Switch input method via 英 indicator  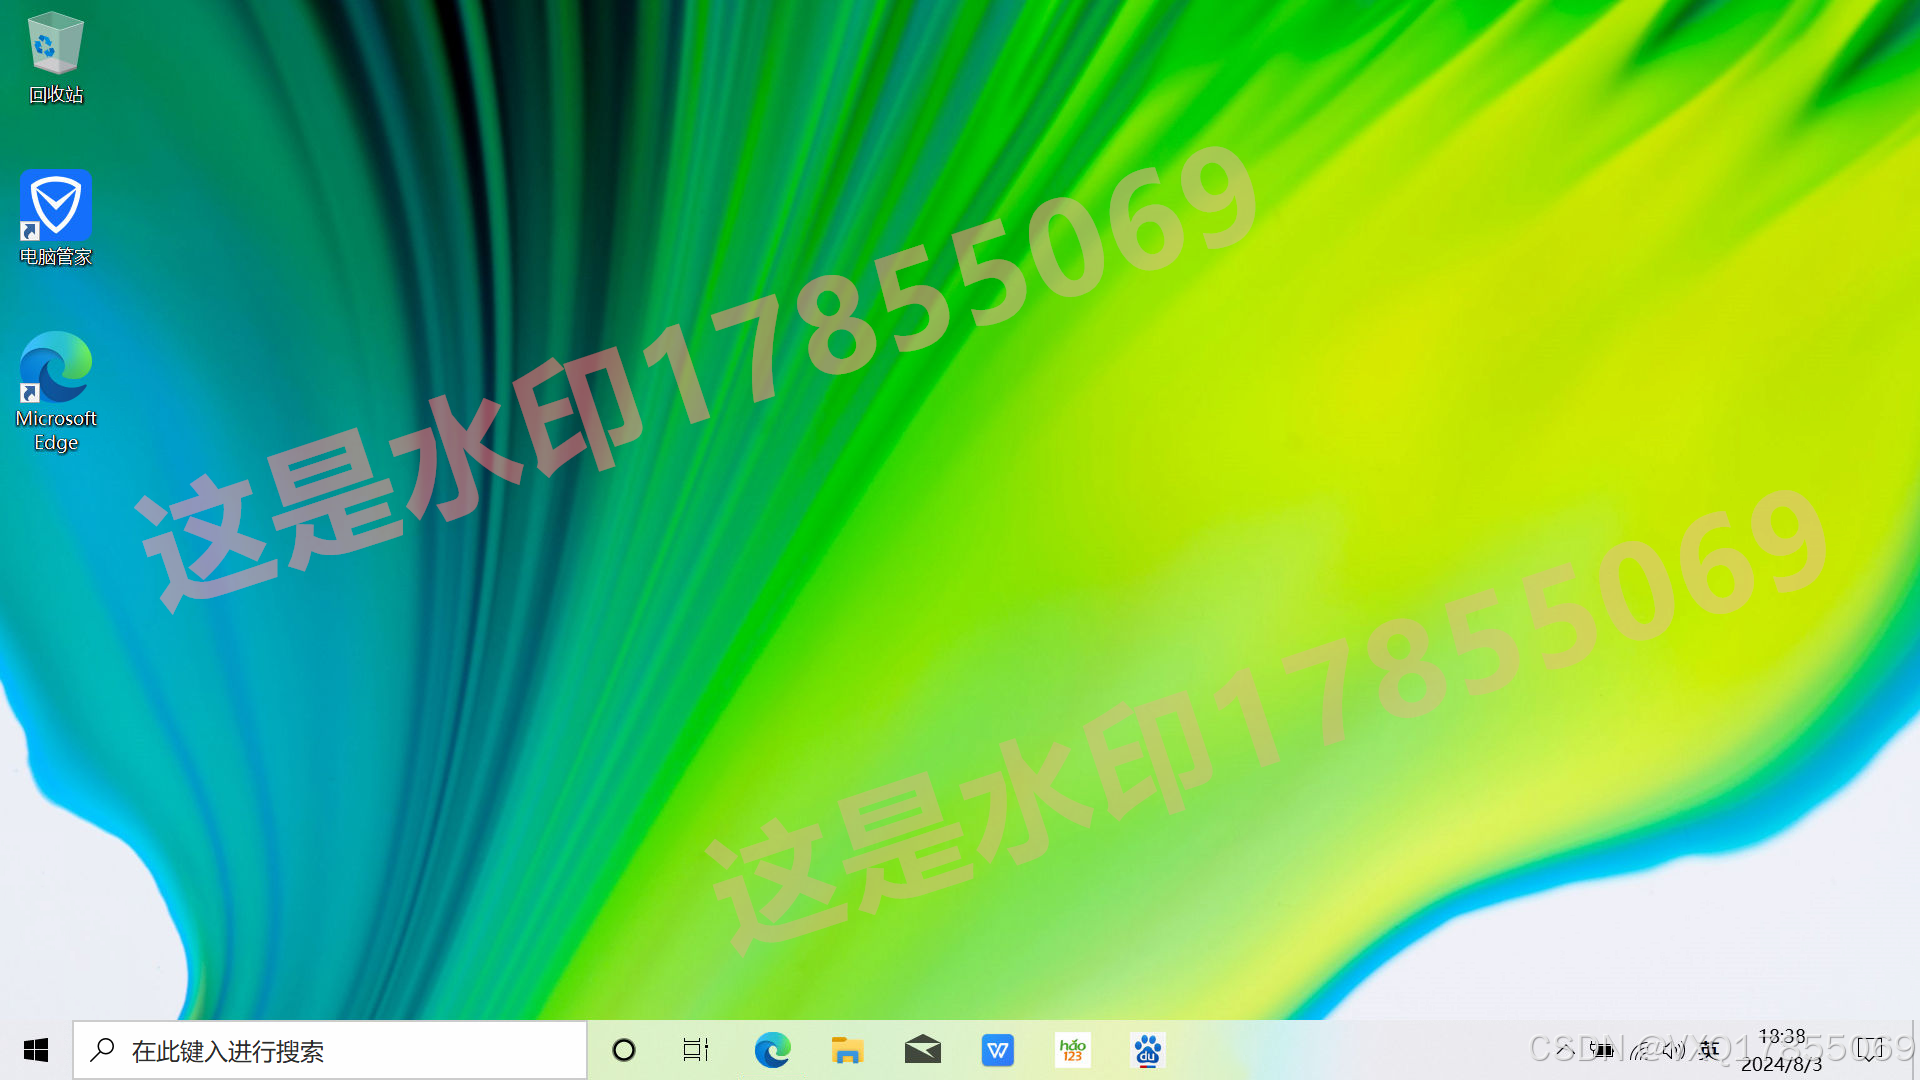pos(1710,1049)
